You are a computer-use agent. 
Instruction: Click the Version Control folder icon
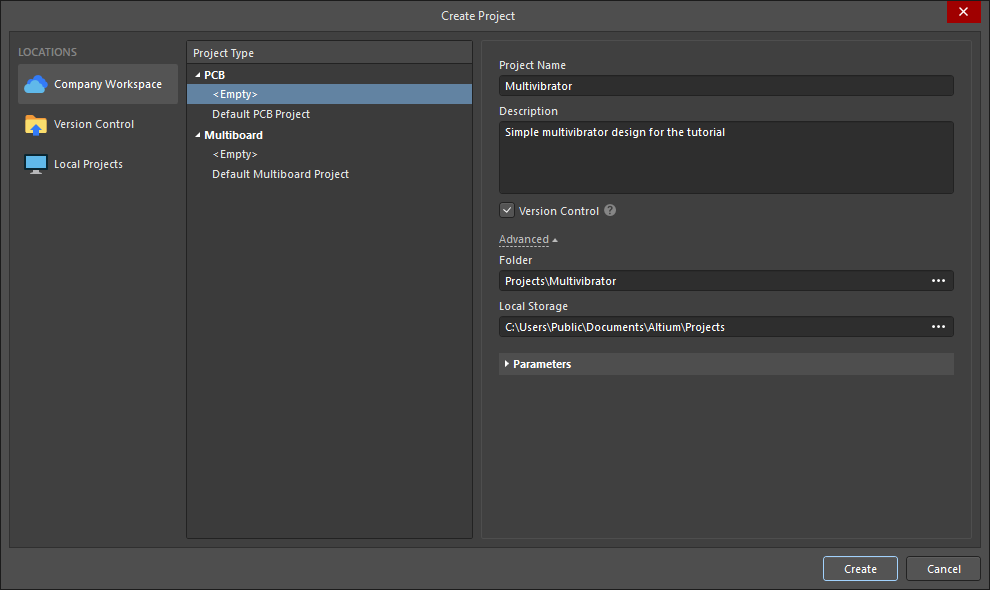[36, 125]
